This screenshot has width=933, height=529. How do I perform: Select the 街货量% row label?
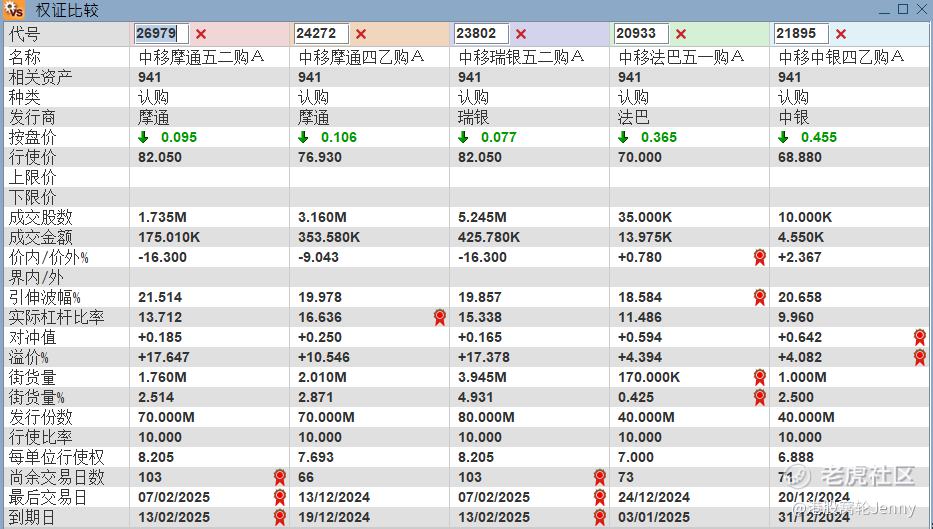point(36,397)
